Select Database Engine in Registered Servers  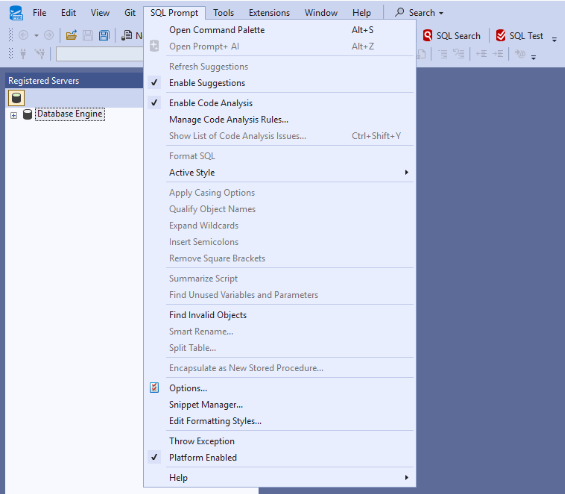coord(70,114)
